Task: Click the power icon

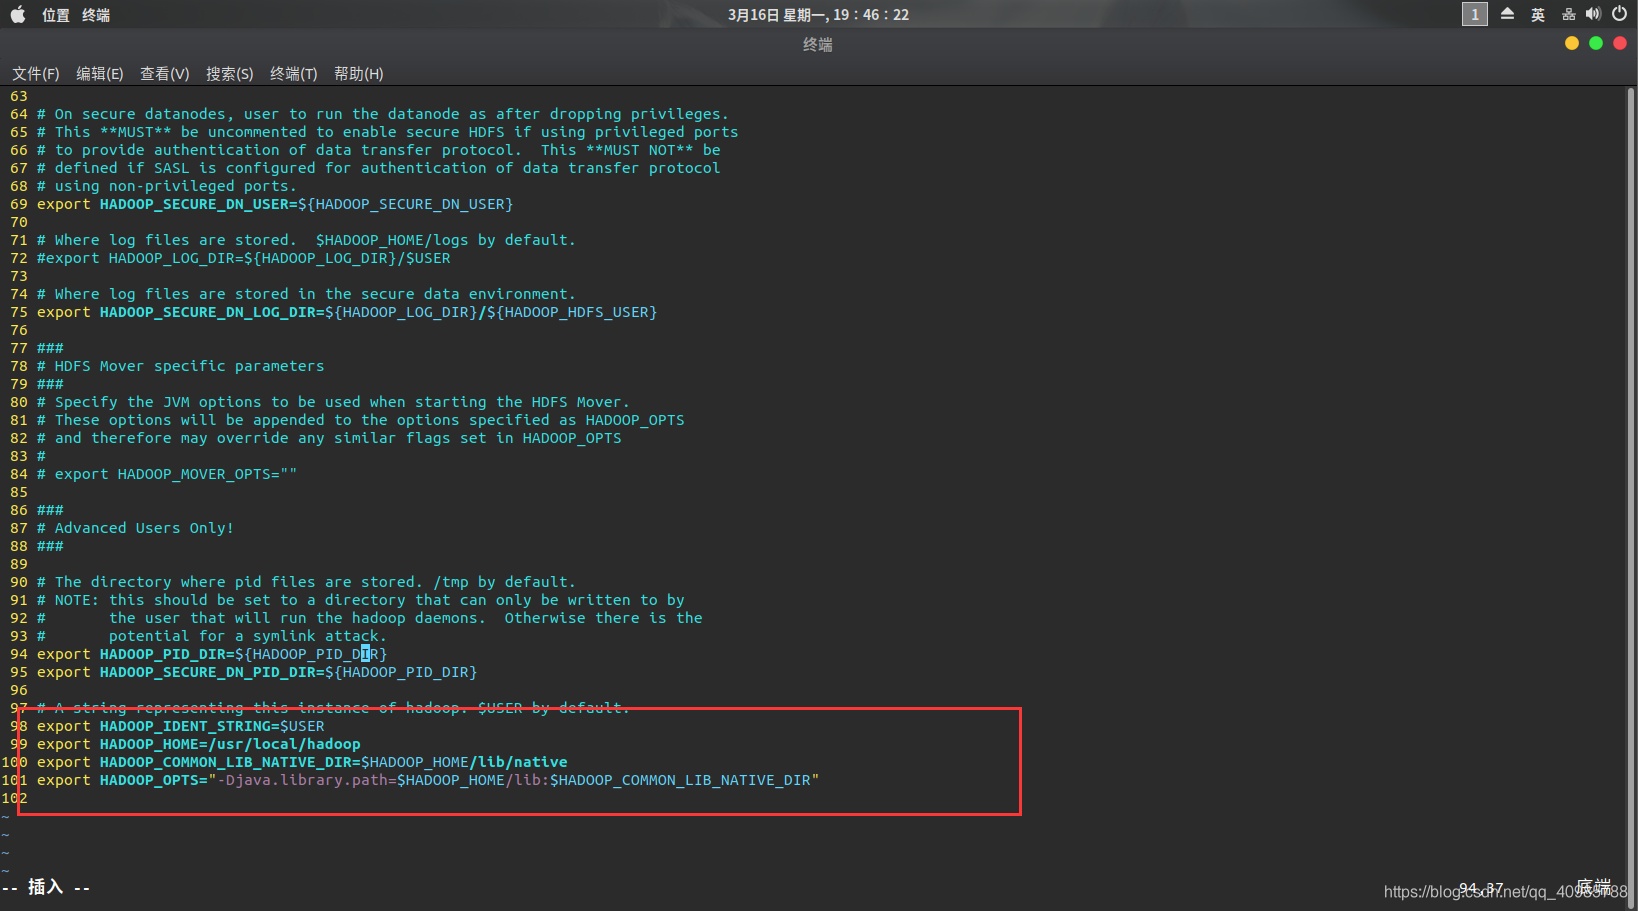Action: [x=1620, y=14]
